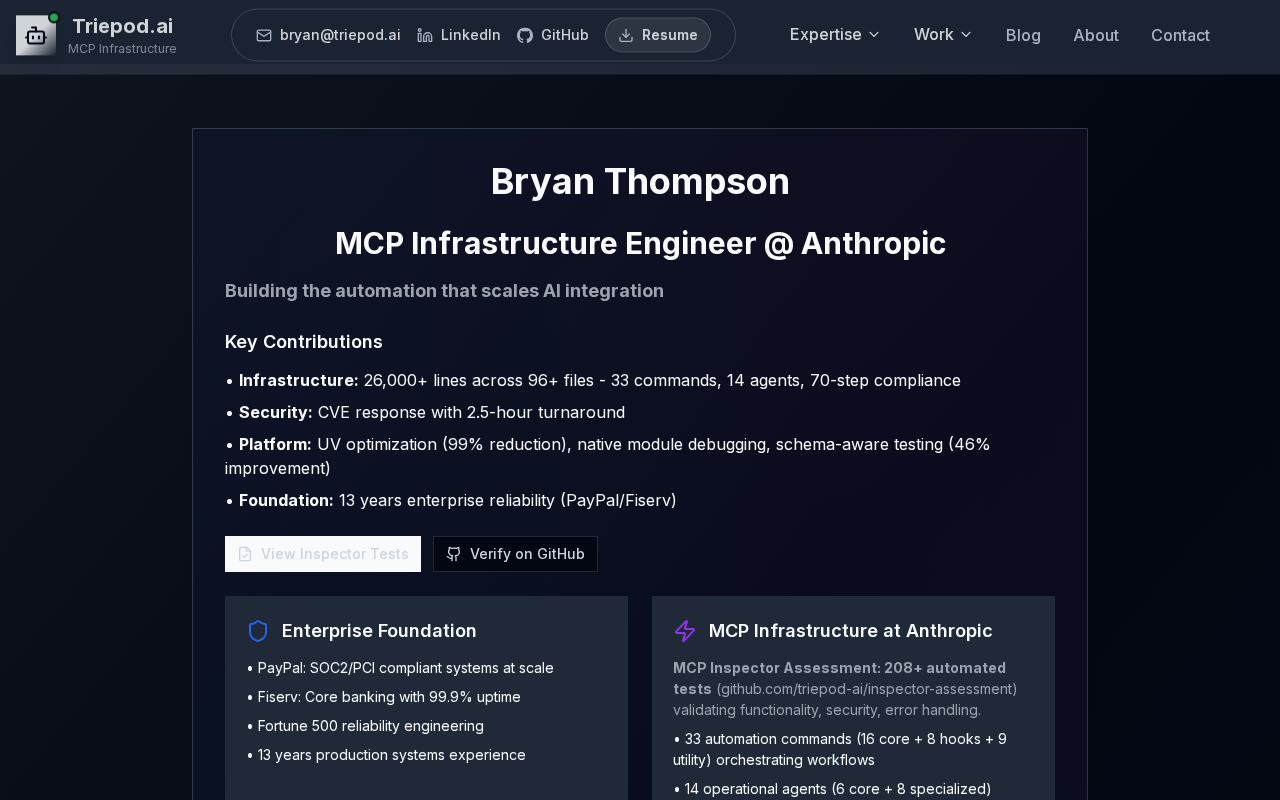The height and width of the screenshot is (800, 1280).
Task: Click the GitHub octocat icon in header
Action: (525, 35)
